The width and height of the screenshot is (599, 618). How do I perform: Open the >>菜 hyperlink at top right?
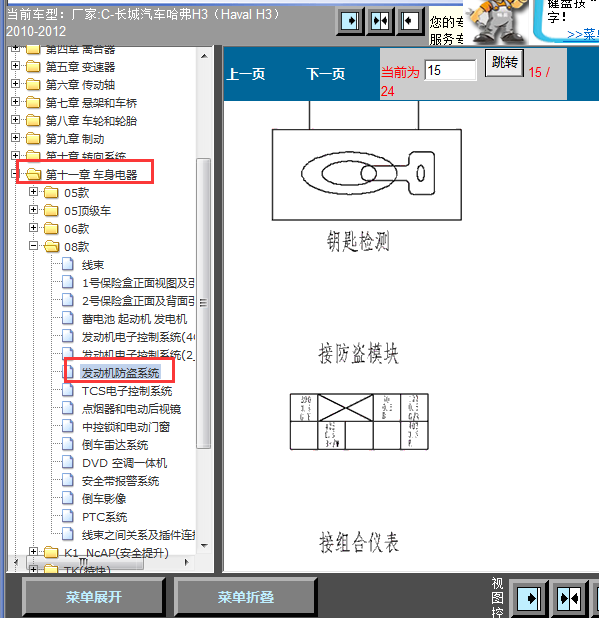tap(582, 34)
